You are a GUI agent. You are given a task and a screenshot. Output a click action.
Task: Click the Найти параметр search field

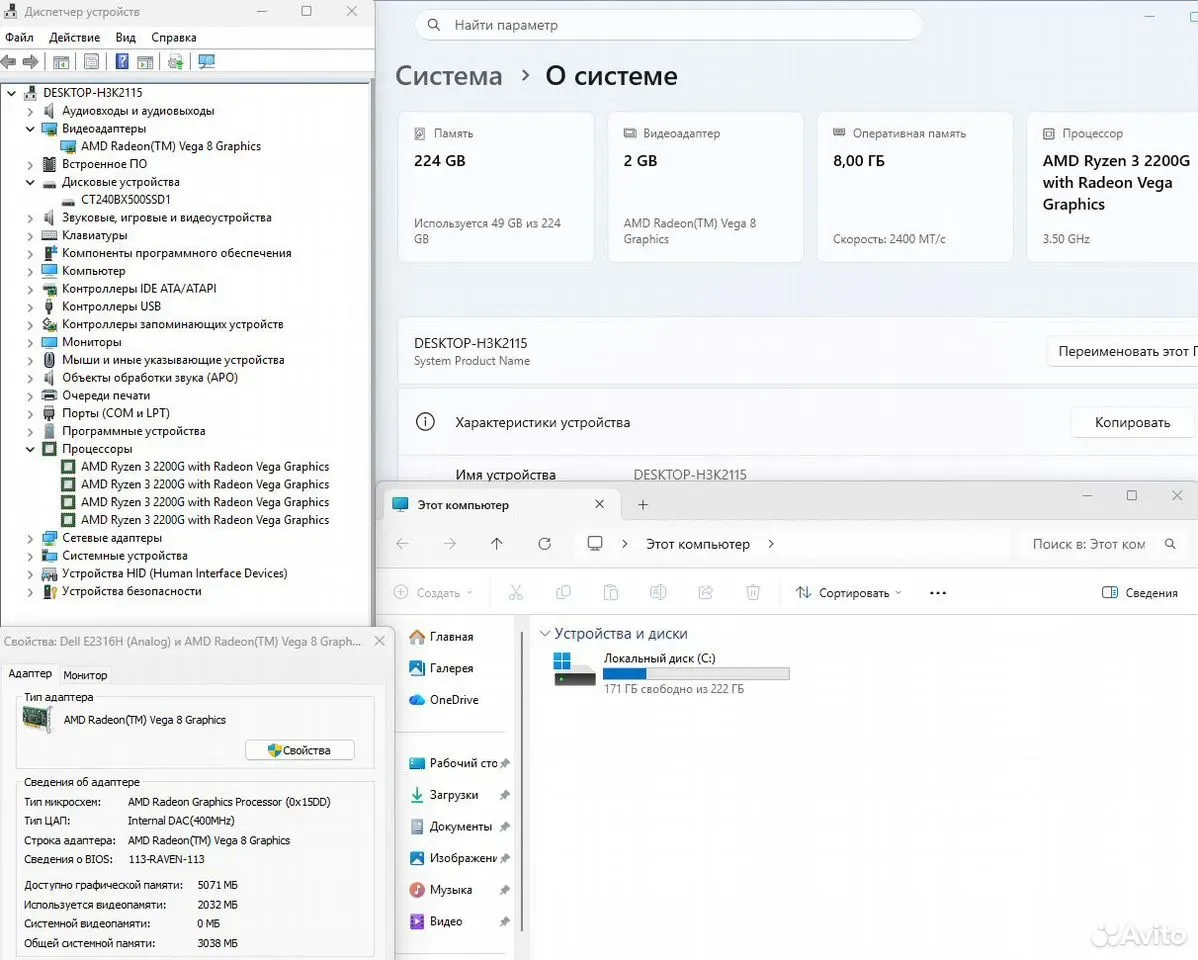[669, 25]
